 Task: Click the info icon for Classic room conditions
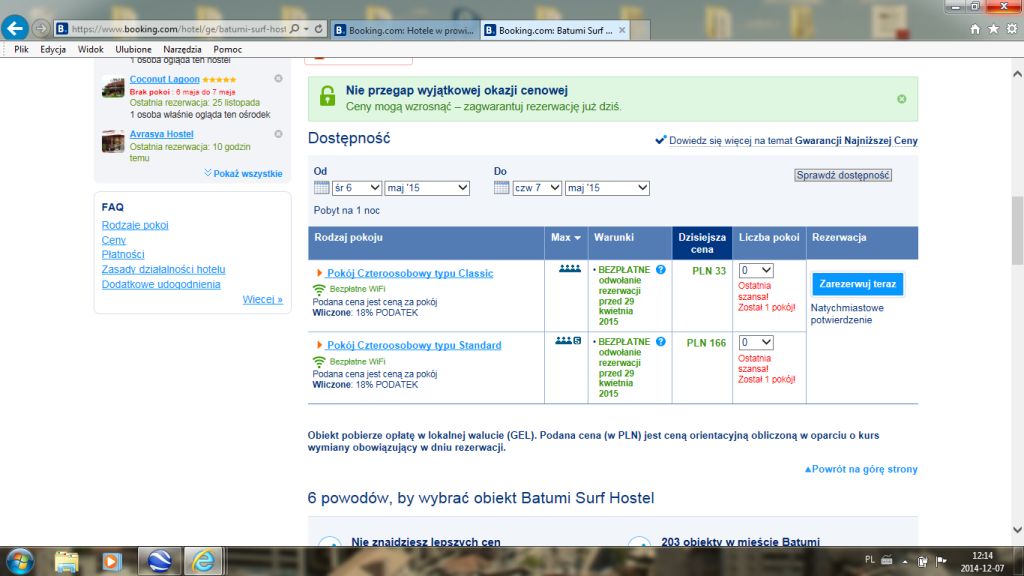[x=661, y=270]
